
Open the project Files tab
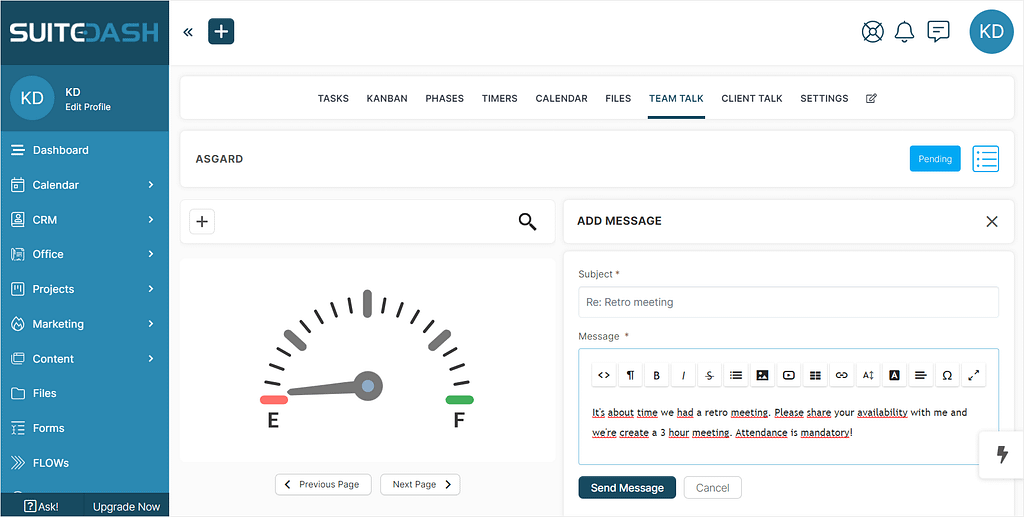point(618,99)
